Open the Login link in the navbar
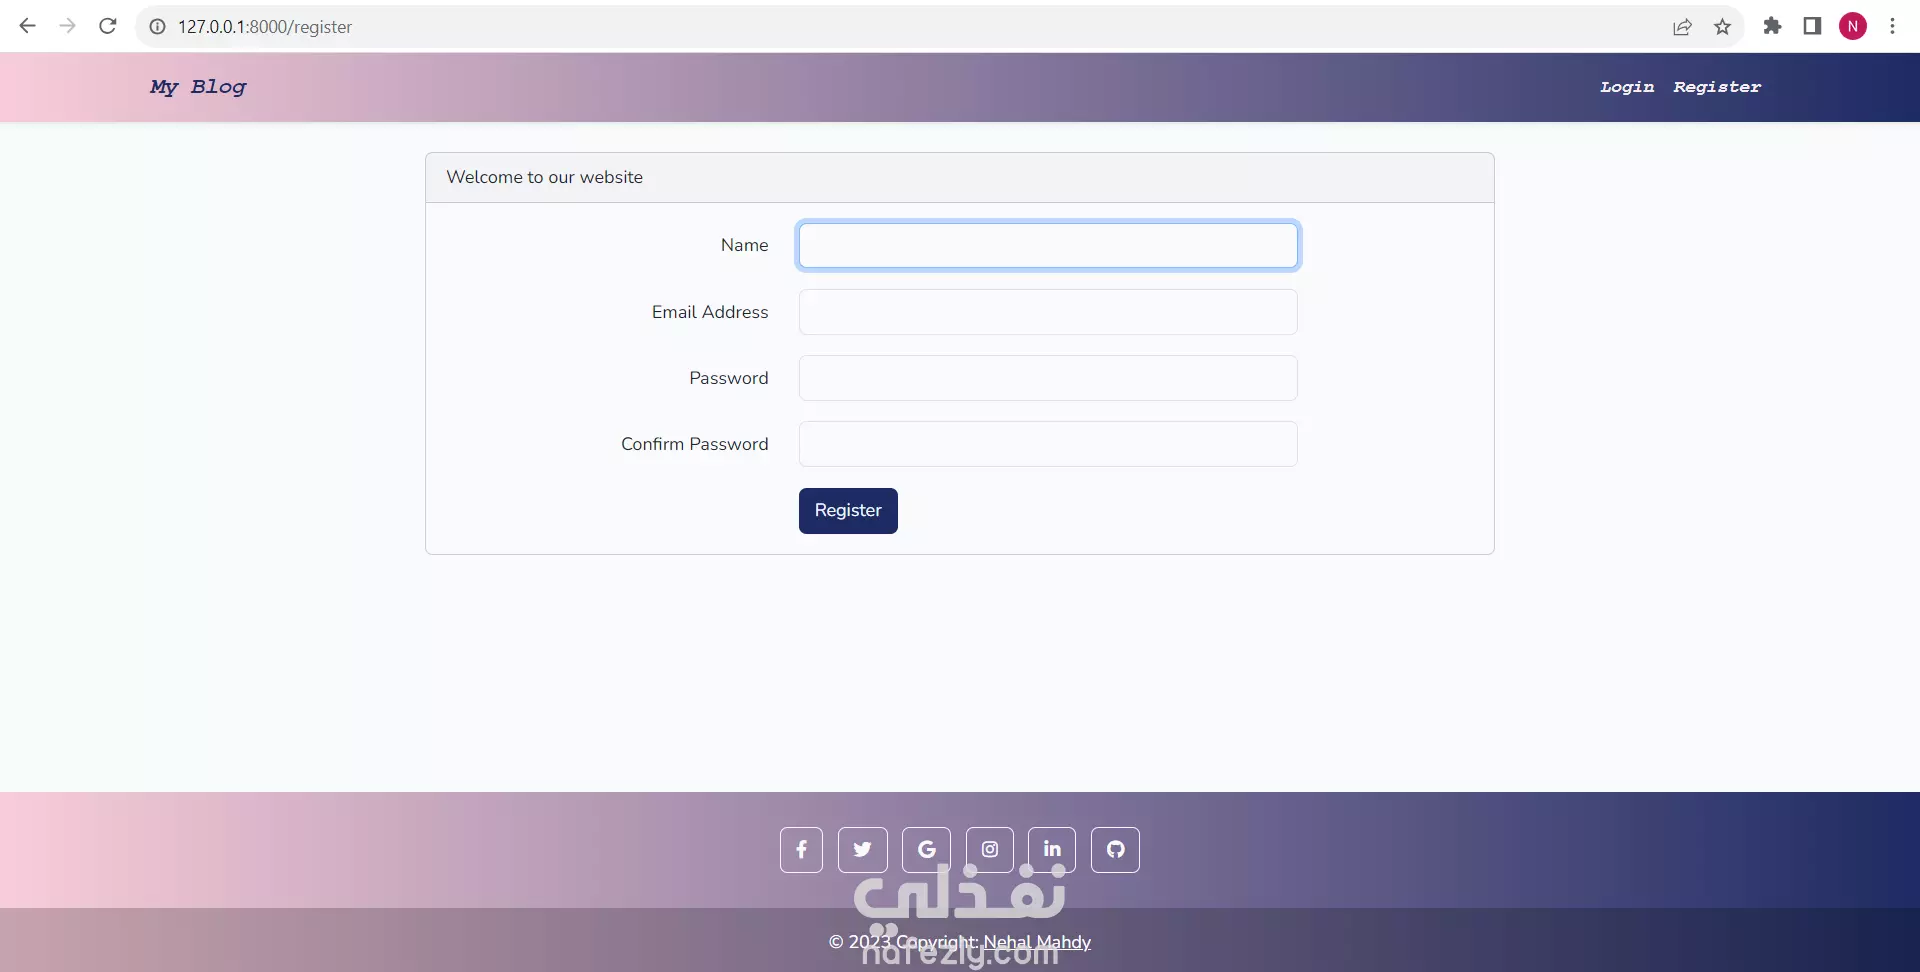The image size is (1920, 972). tap(1627, 87)
